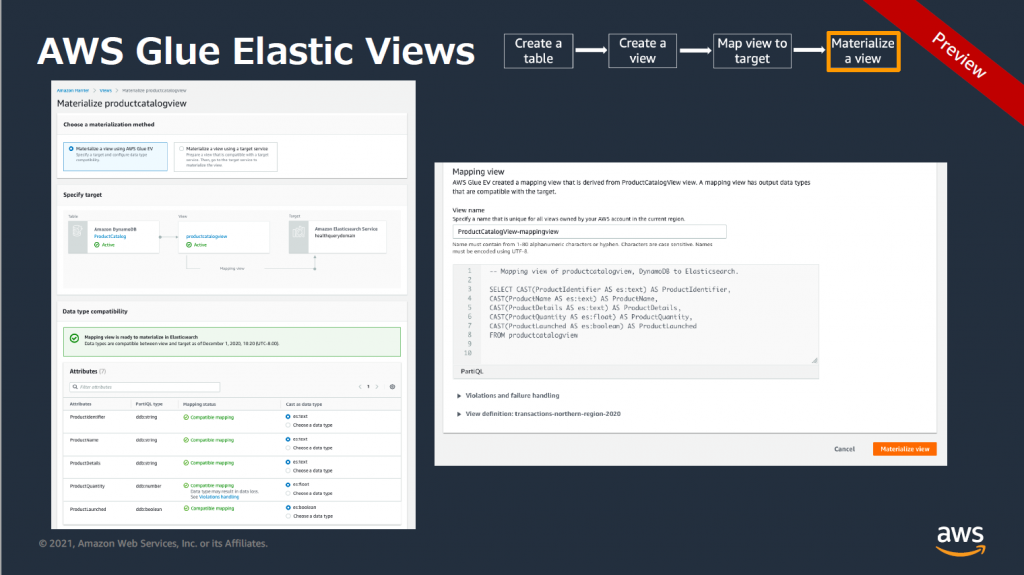Click the View name input field
Image resolution: width=1024 pixels, height=575 pixels.
click(589, 232)
